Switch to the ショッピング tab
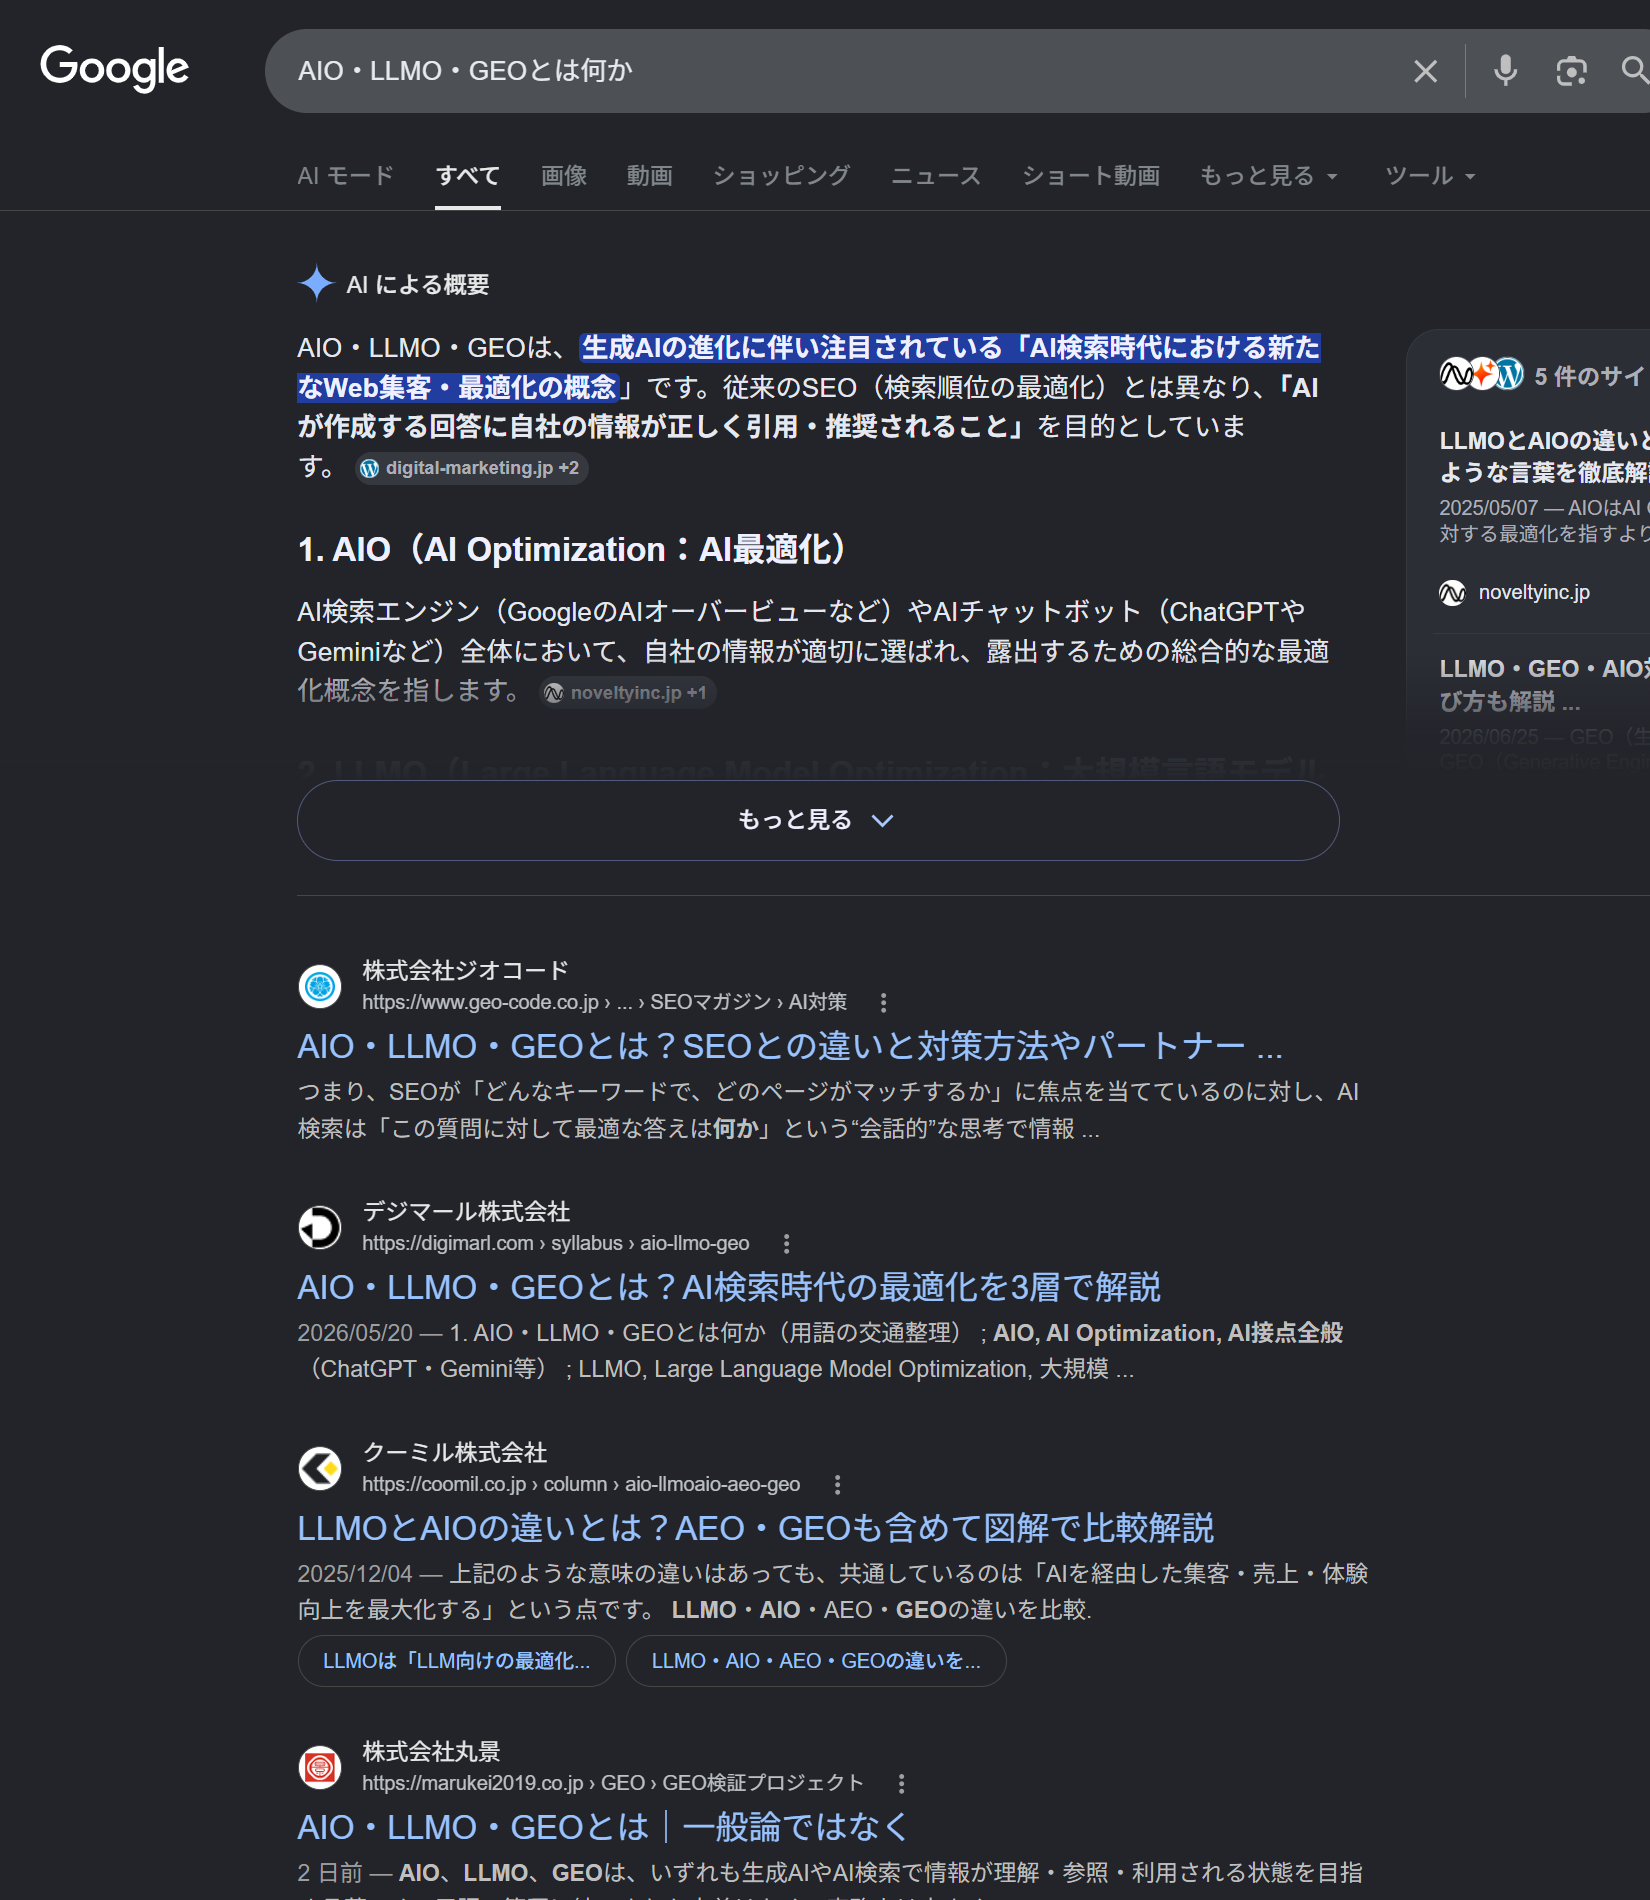Image resolution: width=1650 pixels, height=1900 pixels. (x=782, y=176)
